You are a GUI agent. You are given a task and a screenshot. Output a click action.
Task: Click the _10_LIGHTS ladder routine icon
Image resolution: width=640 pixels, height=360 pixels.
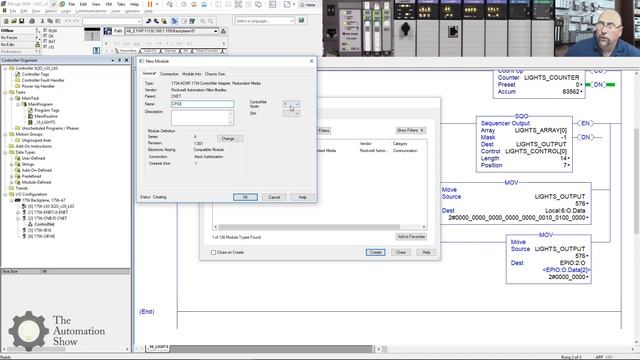point(30,122)
